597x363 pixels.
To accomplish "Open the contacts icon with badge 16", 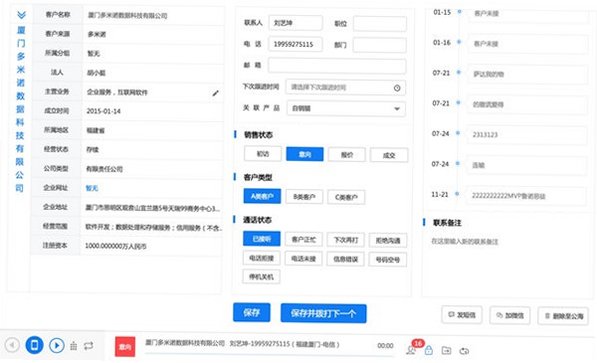I will pyautogui.click(x=411, y=350).
